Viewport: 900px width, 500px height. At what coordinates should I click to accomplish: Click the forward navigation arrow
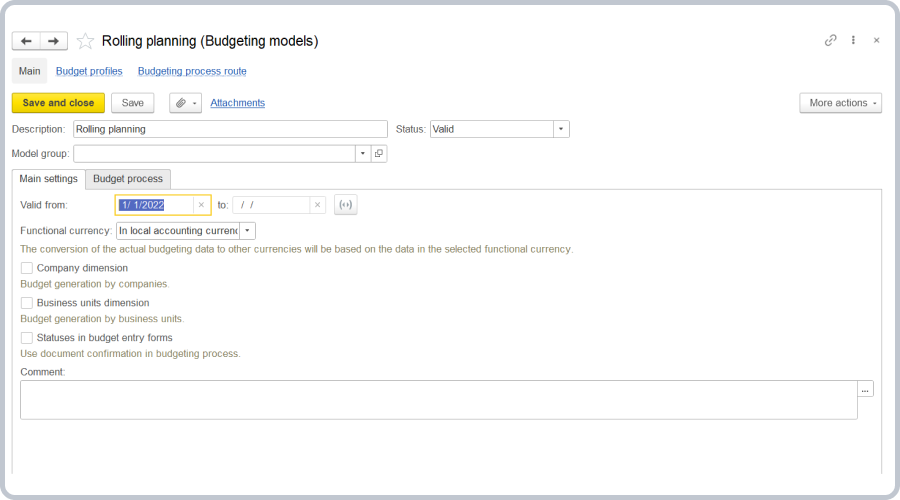54,41
